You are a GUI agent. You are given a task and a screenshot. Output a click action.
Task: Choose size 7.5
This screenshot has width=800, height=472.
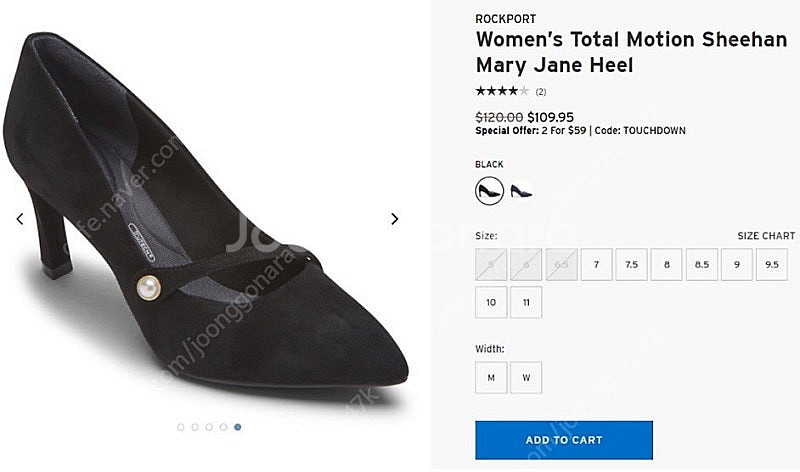point(631,265)
